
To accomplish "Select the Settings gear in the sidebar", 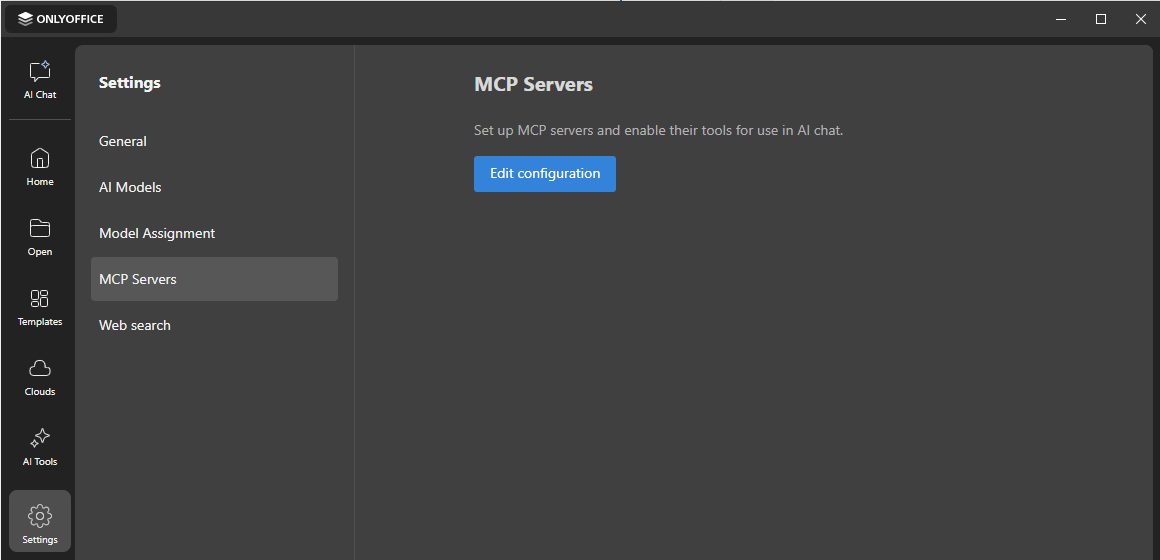I will coord(40,521).
